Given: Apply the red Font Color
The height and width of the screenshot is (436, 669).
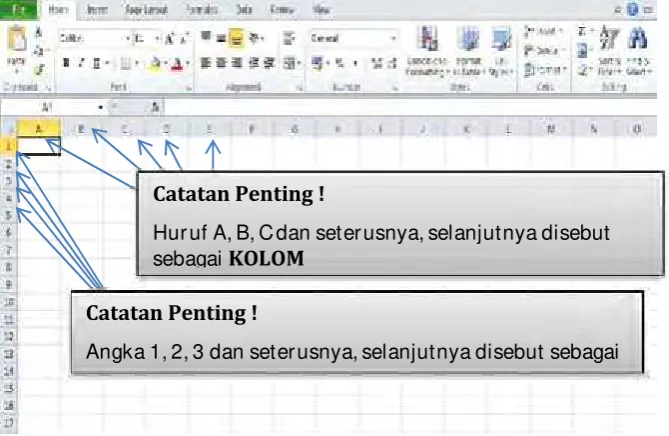Looking at the screenshot, I should point(177,64).
